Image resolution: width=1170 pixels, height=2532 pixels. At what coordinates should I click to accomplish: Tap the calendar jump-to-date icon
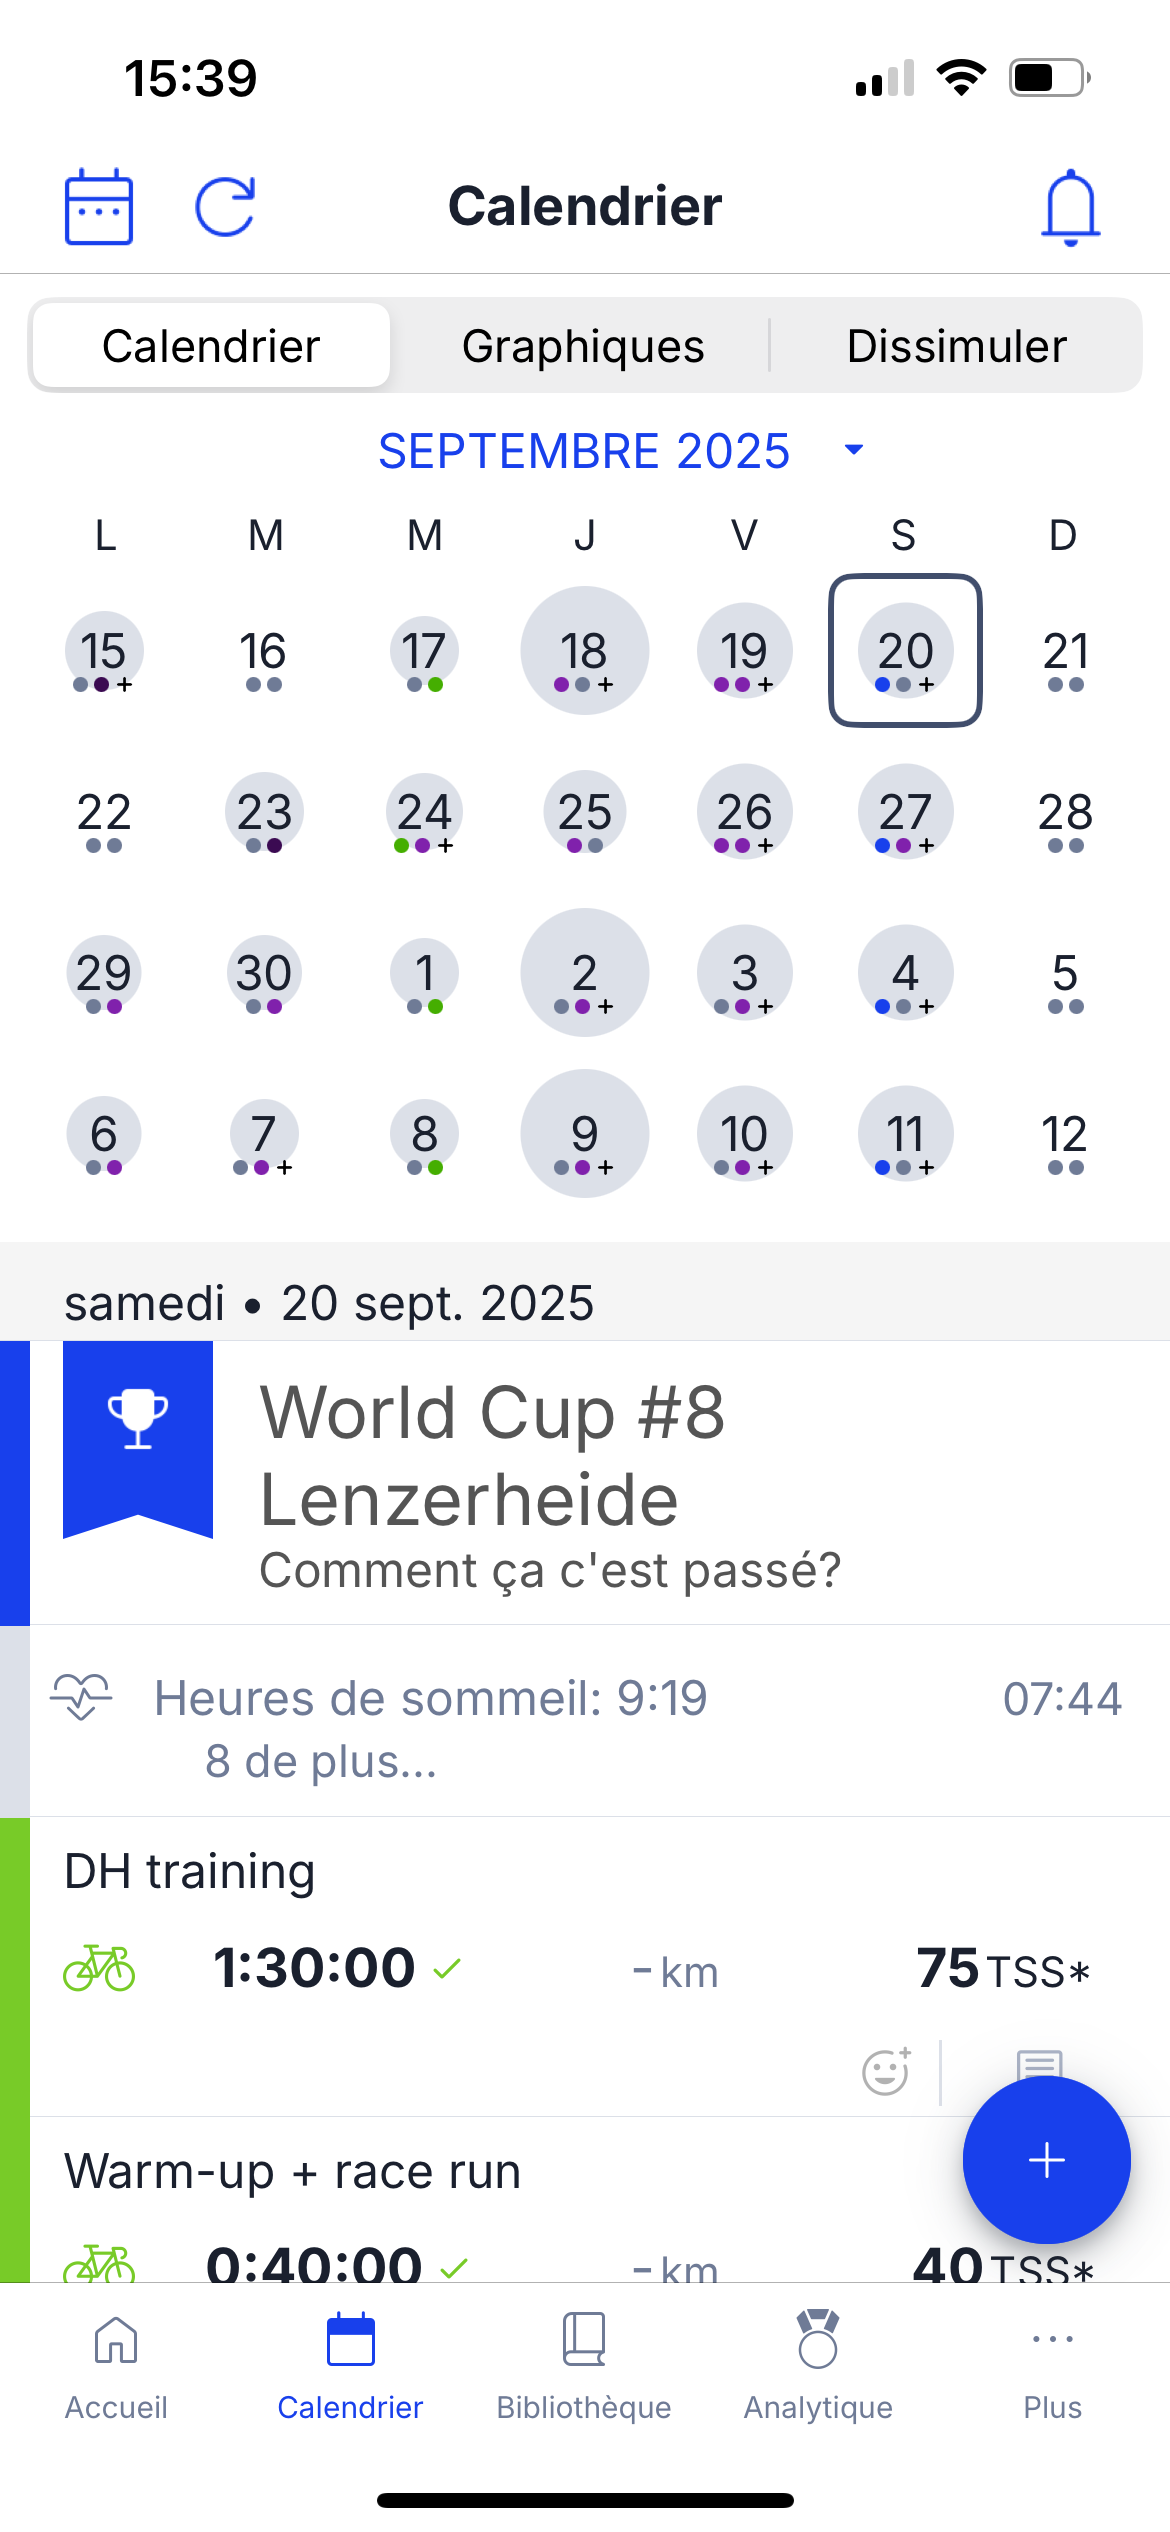click(x=98, y=207)
